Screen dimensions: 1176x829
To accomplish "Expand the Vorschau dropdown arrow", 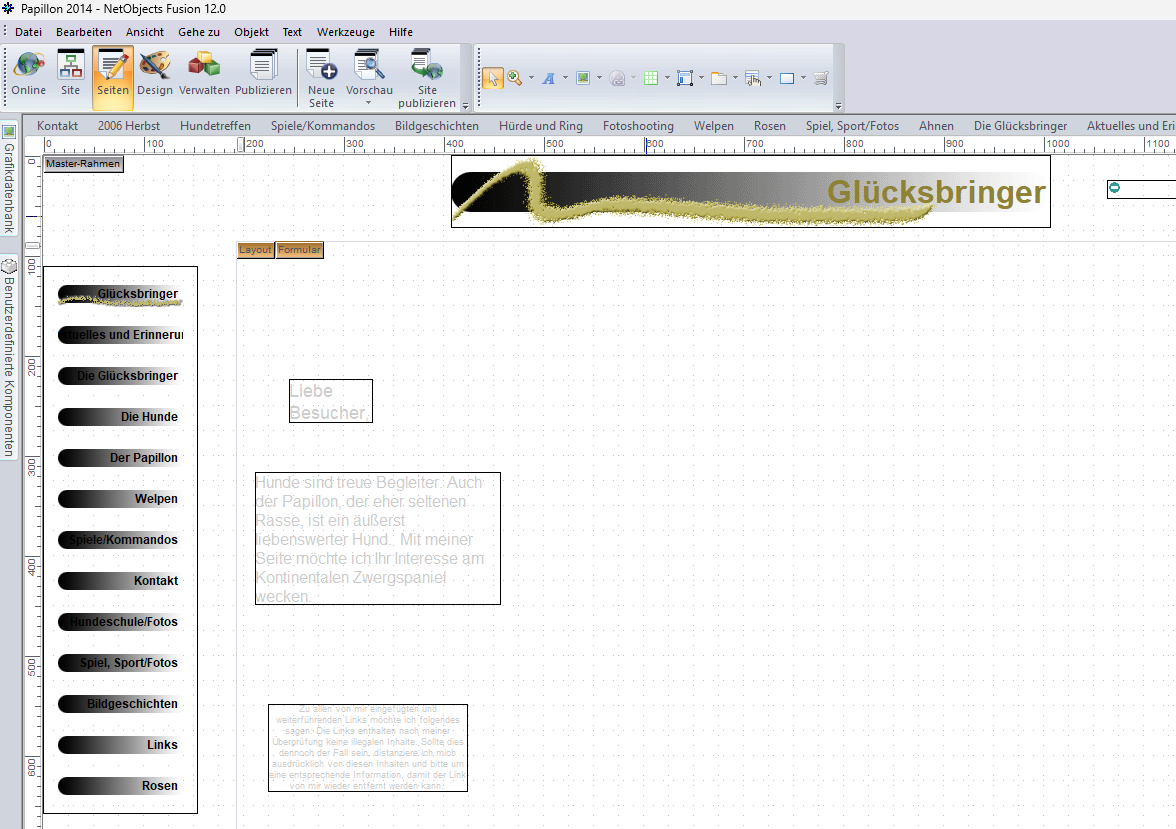I will (x=369, y=103).
